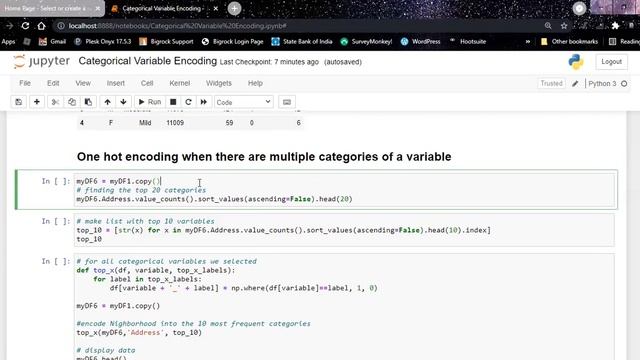
Task: Click the Python logo icon
Action: [x=576, y=62]
